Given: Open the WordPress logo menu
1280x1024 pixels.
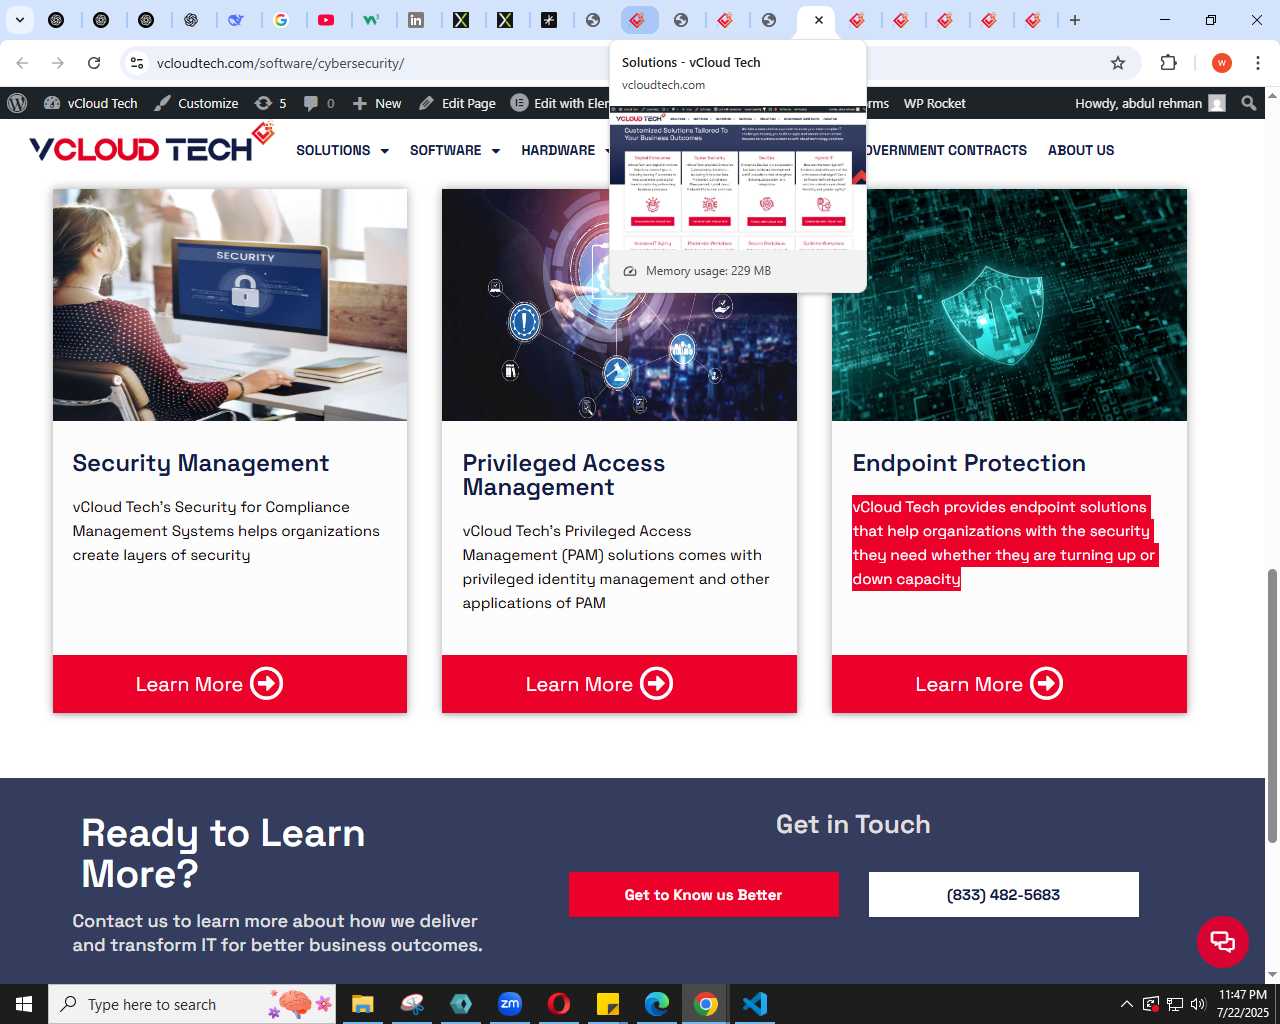Looking at the screenshot, I should point(17,103).
